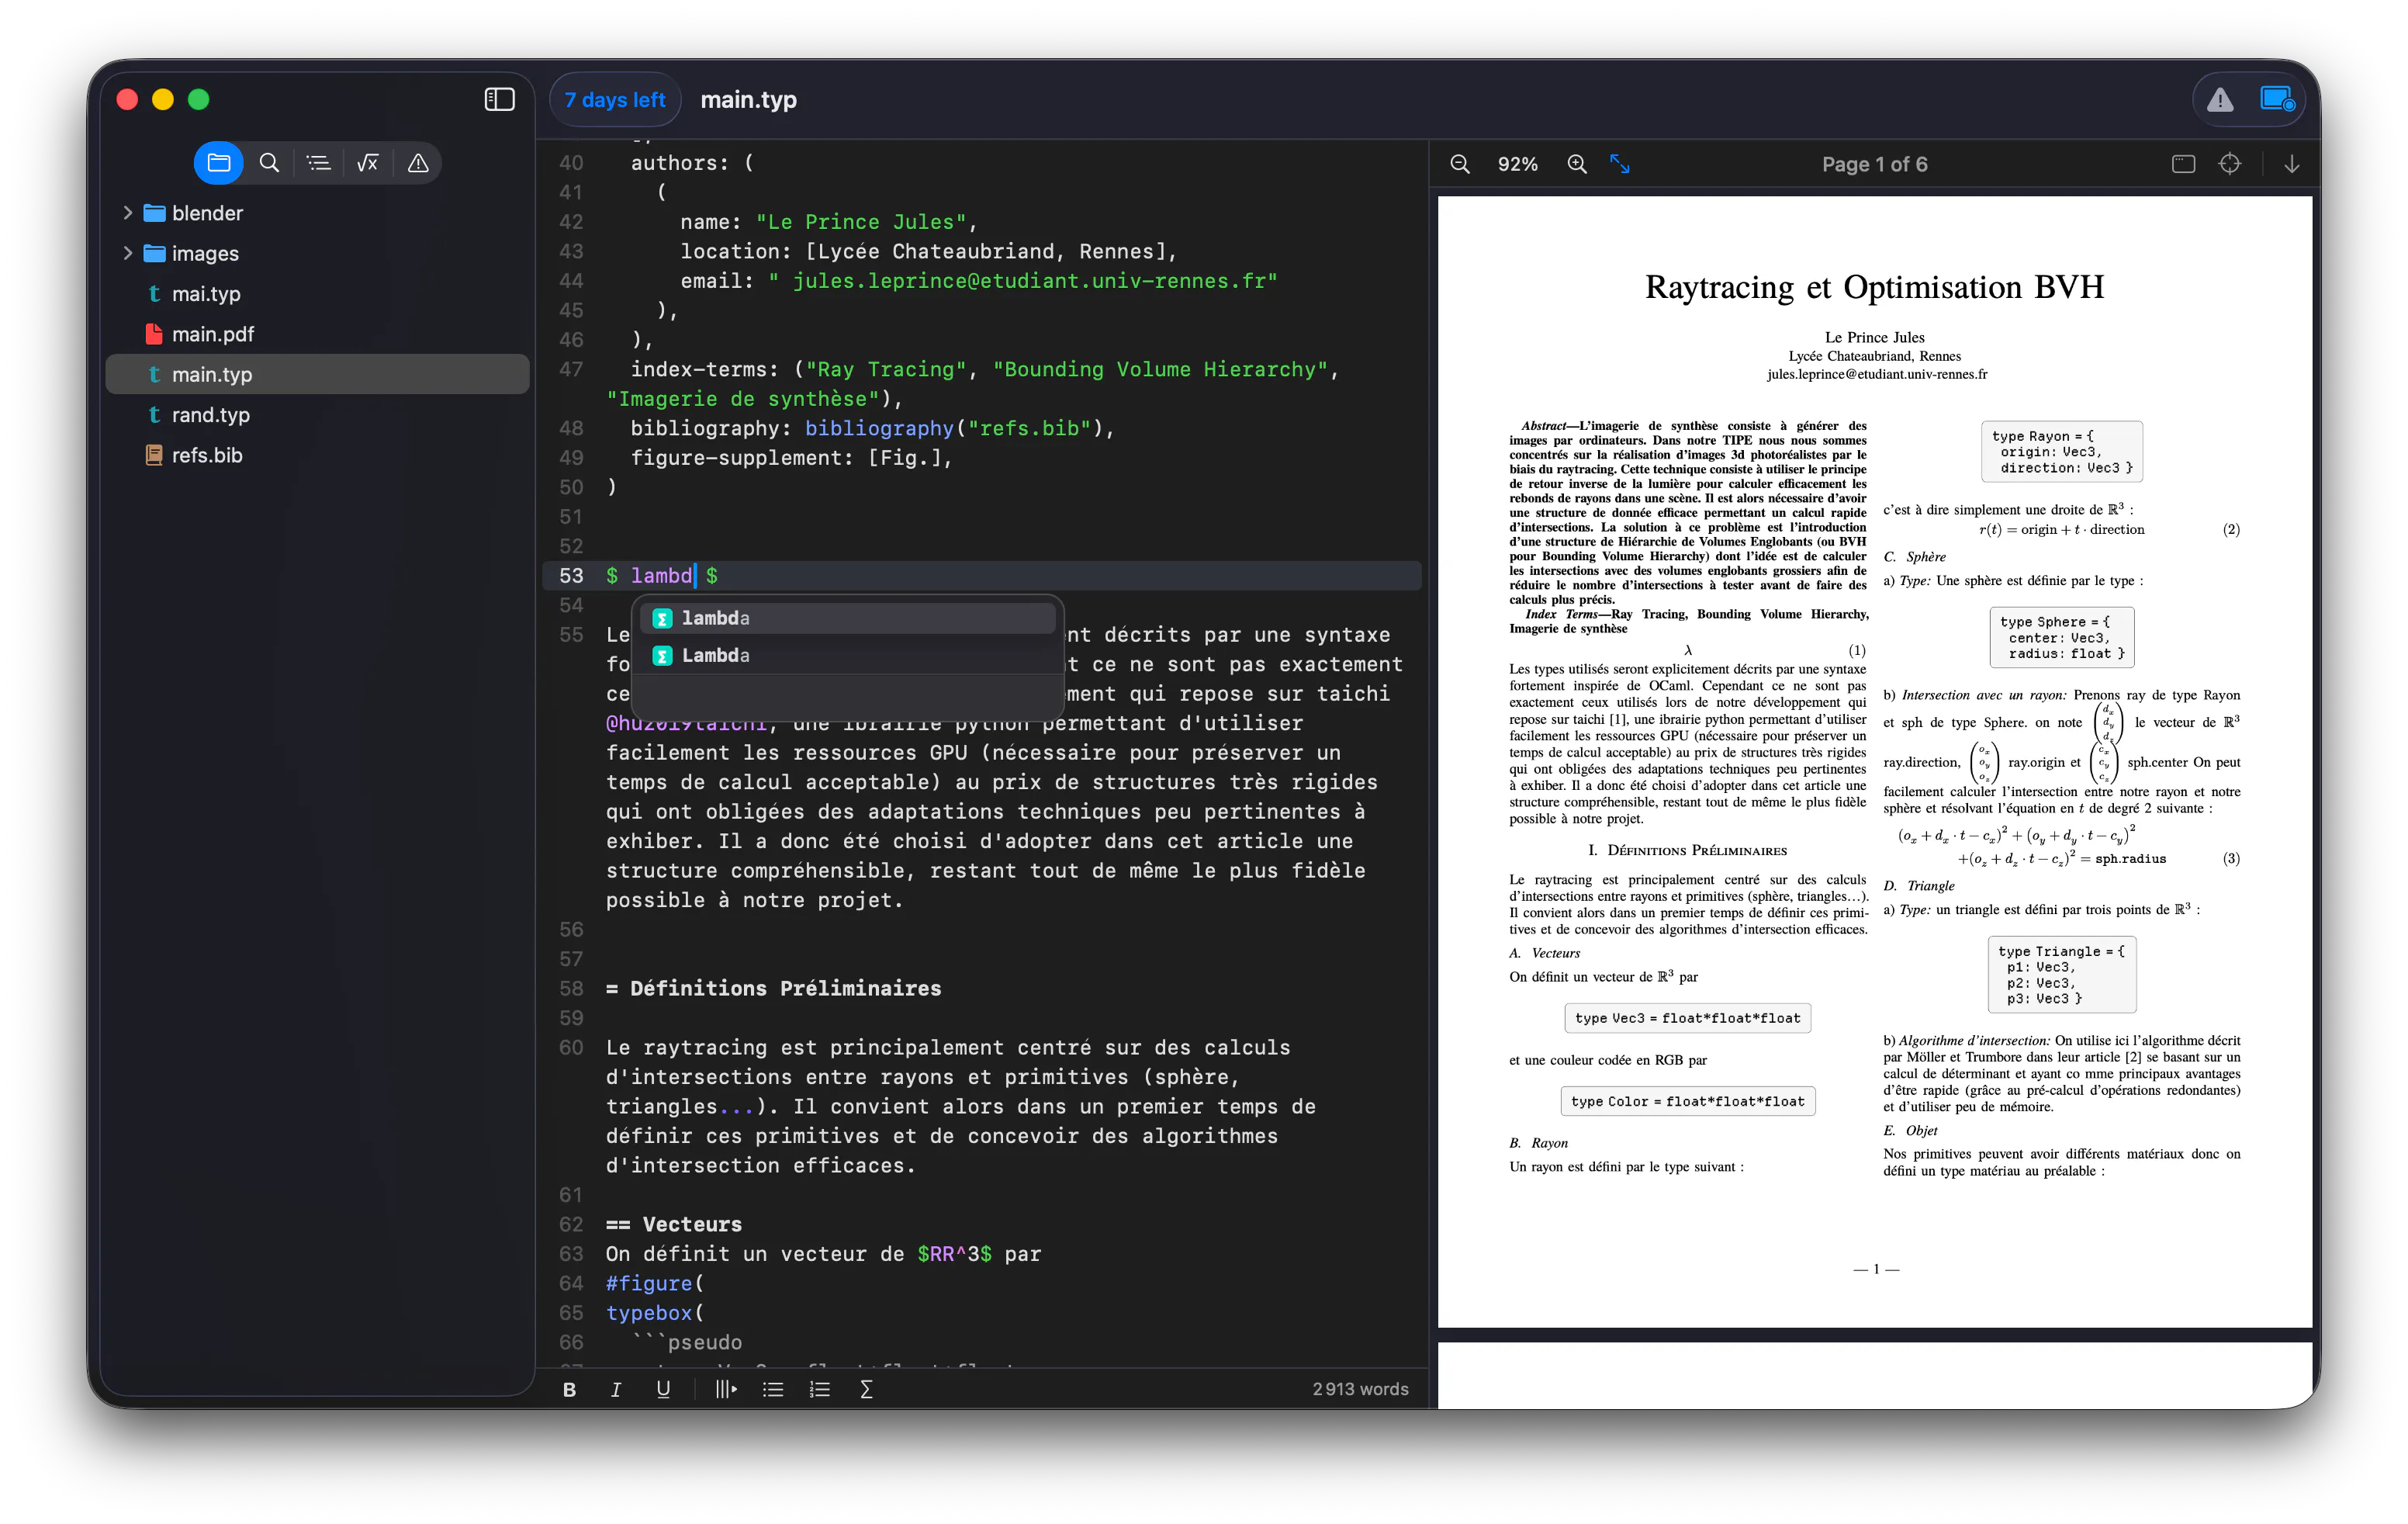Show diagnostics with the warning triangle icon

coord(2220,100)
